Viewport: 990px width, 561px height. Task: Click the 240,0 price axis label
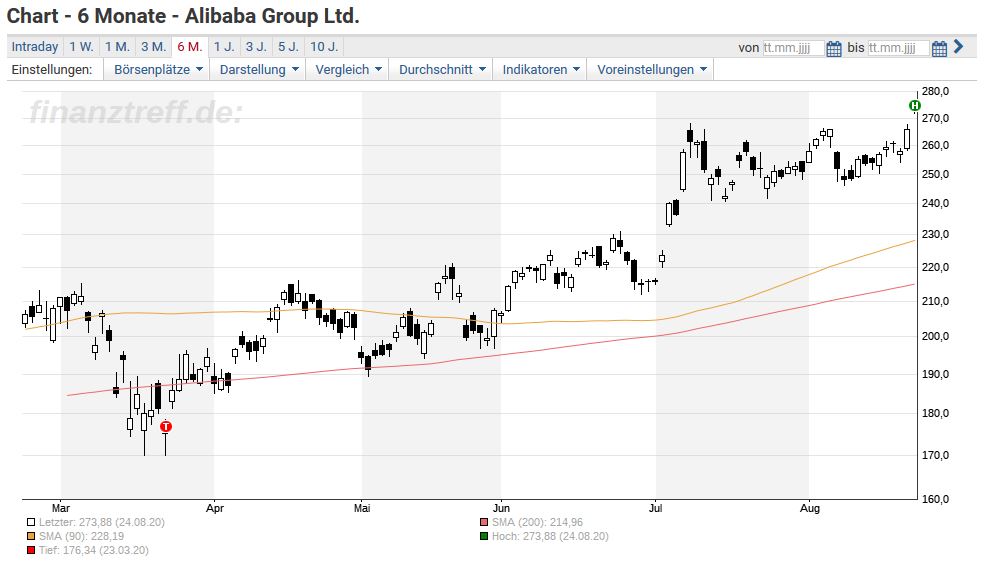(935, 203)
